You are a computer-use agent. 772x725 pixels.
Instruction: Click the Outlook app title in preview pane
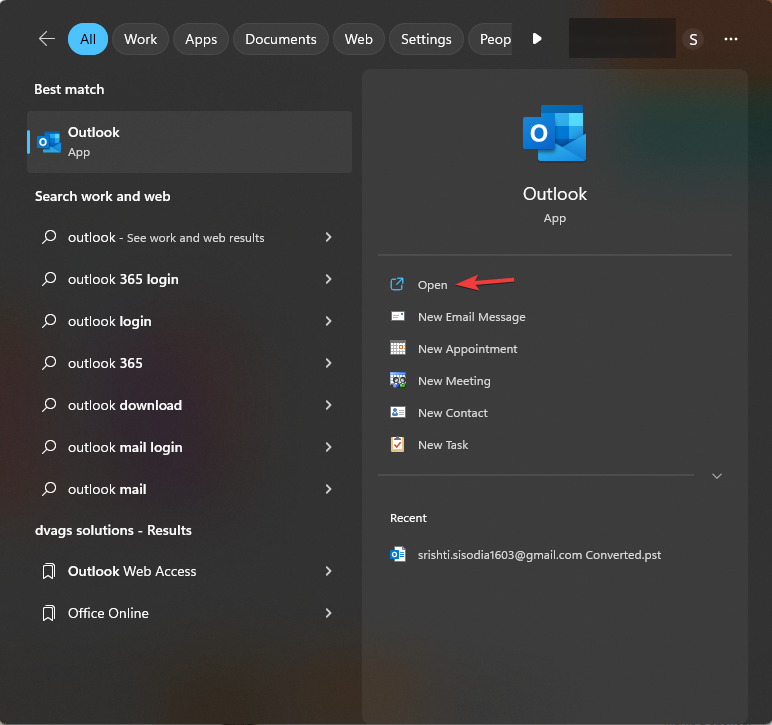(554, 194)
